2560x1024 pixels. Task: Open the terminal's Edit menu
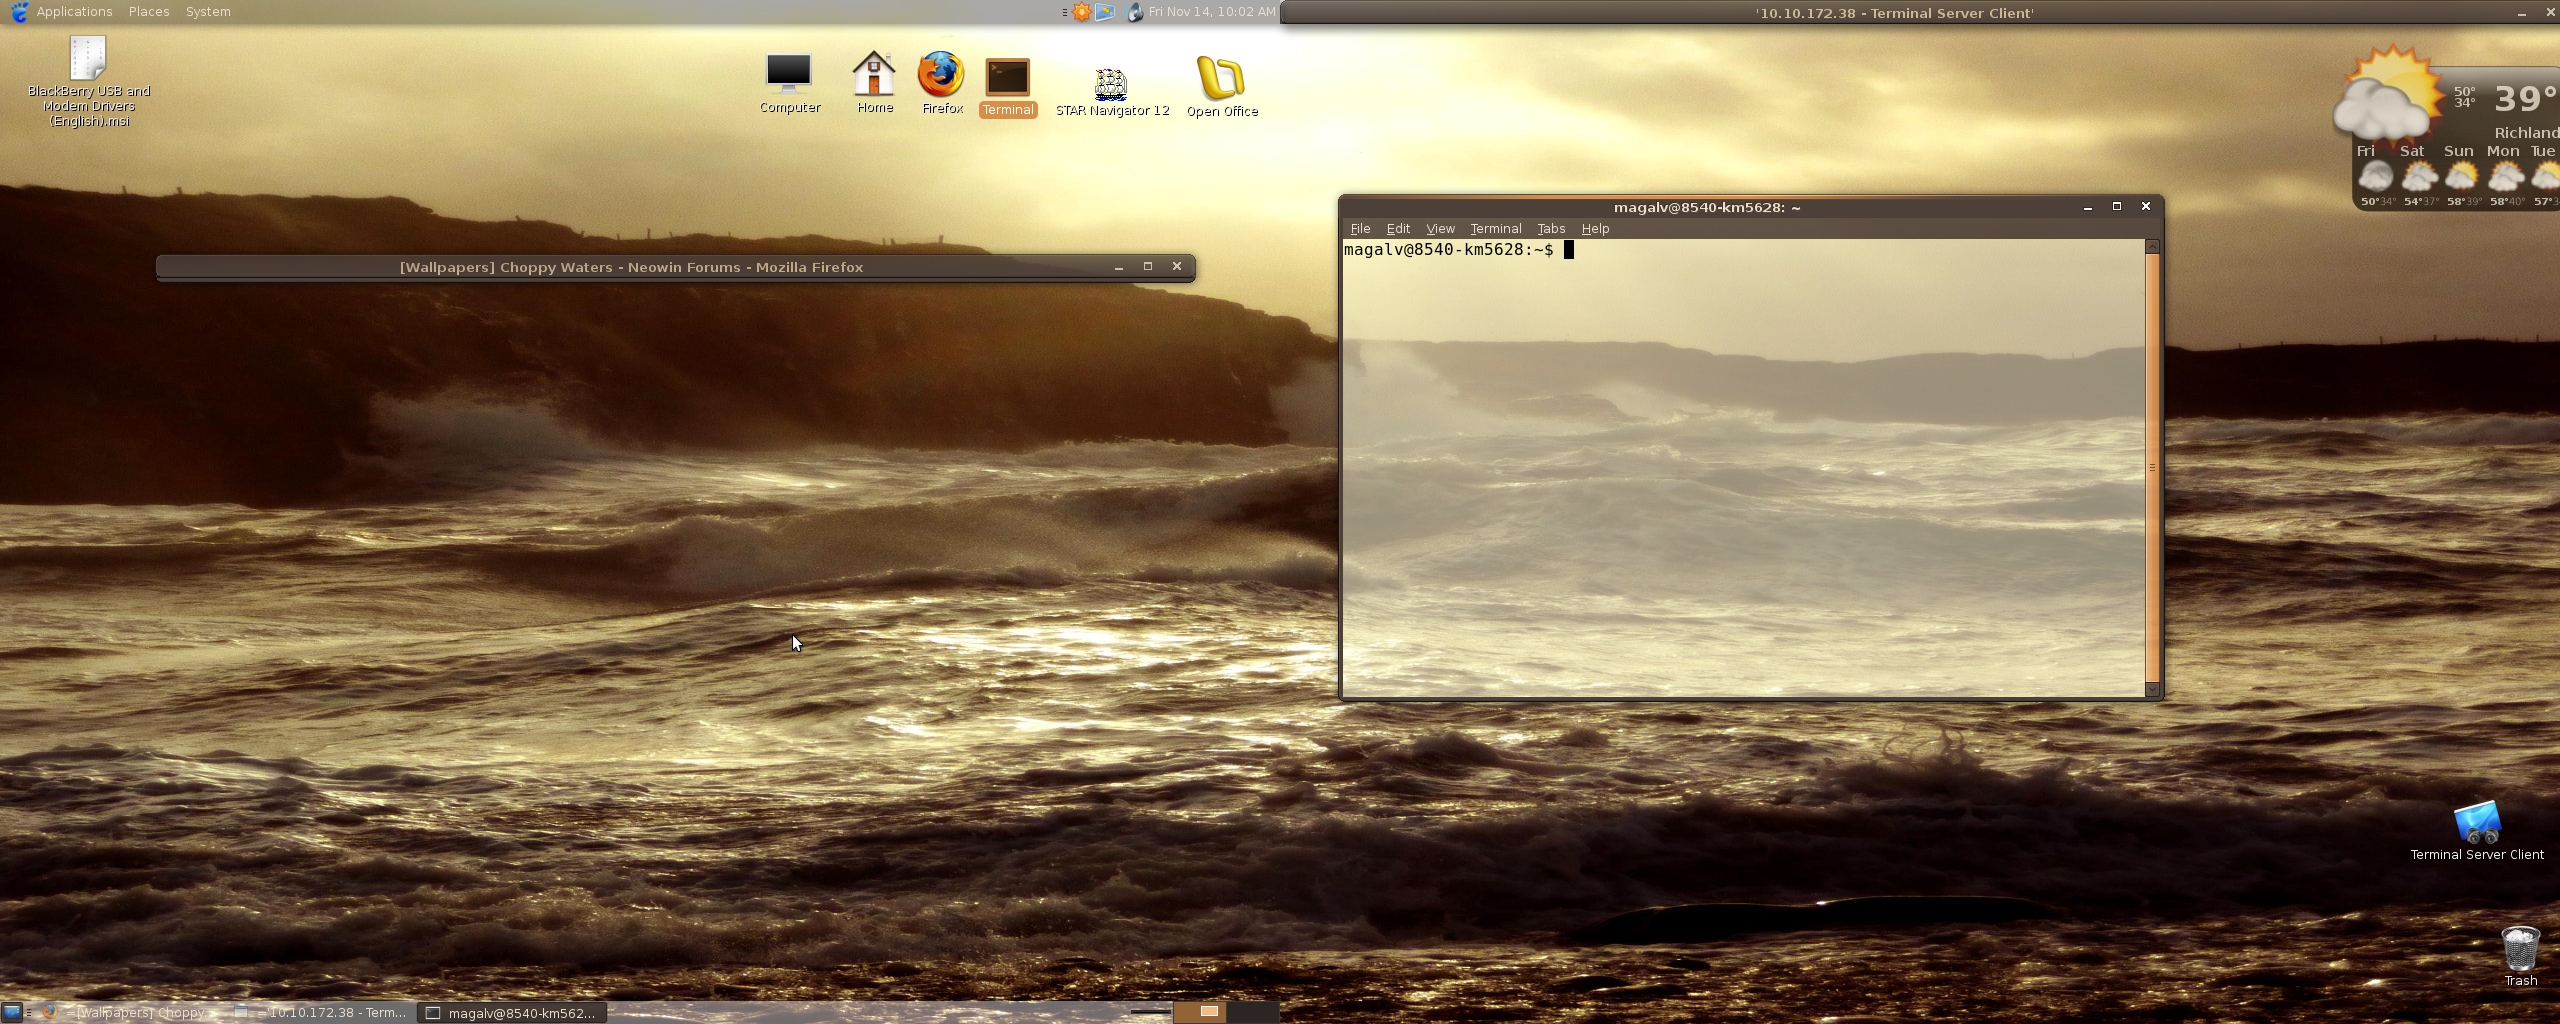[1397, 229]
